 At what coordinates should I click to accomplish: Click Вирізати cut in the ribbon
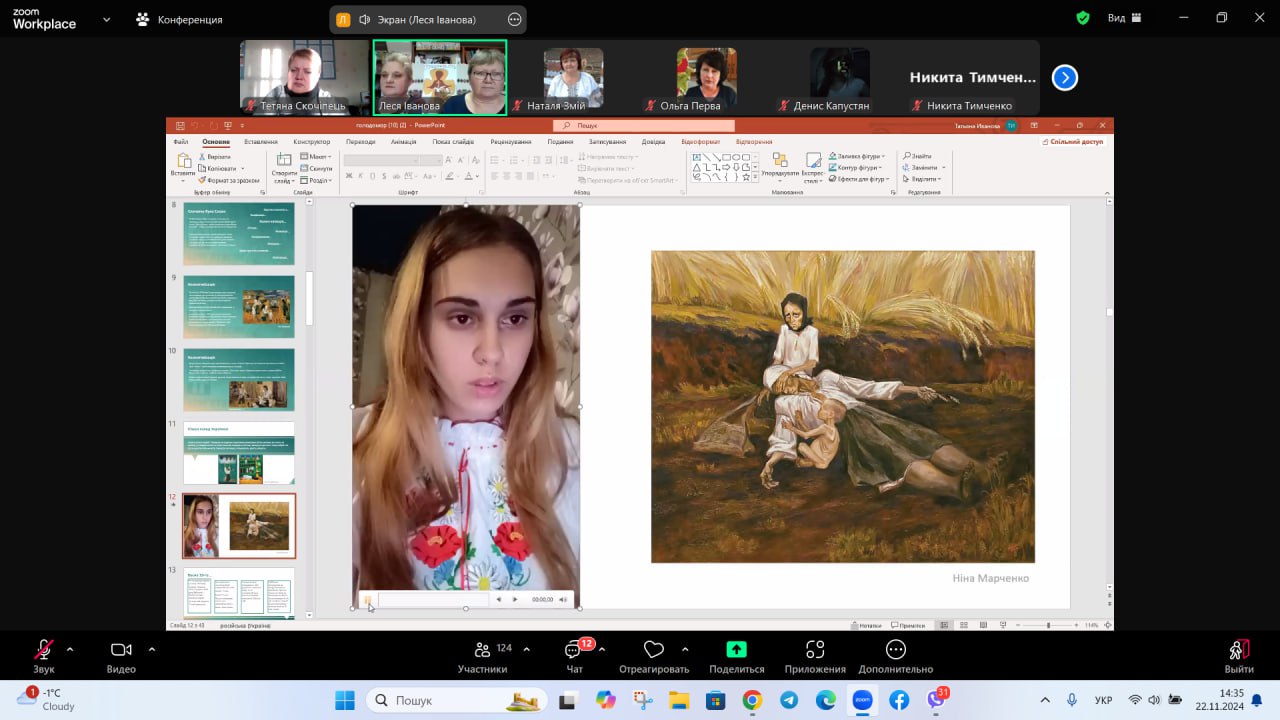(214, 157)
